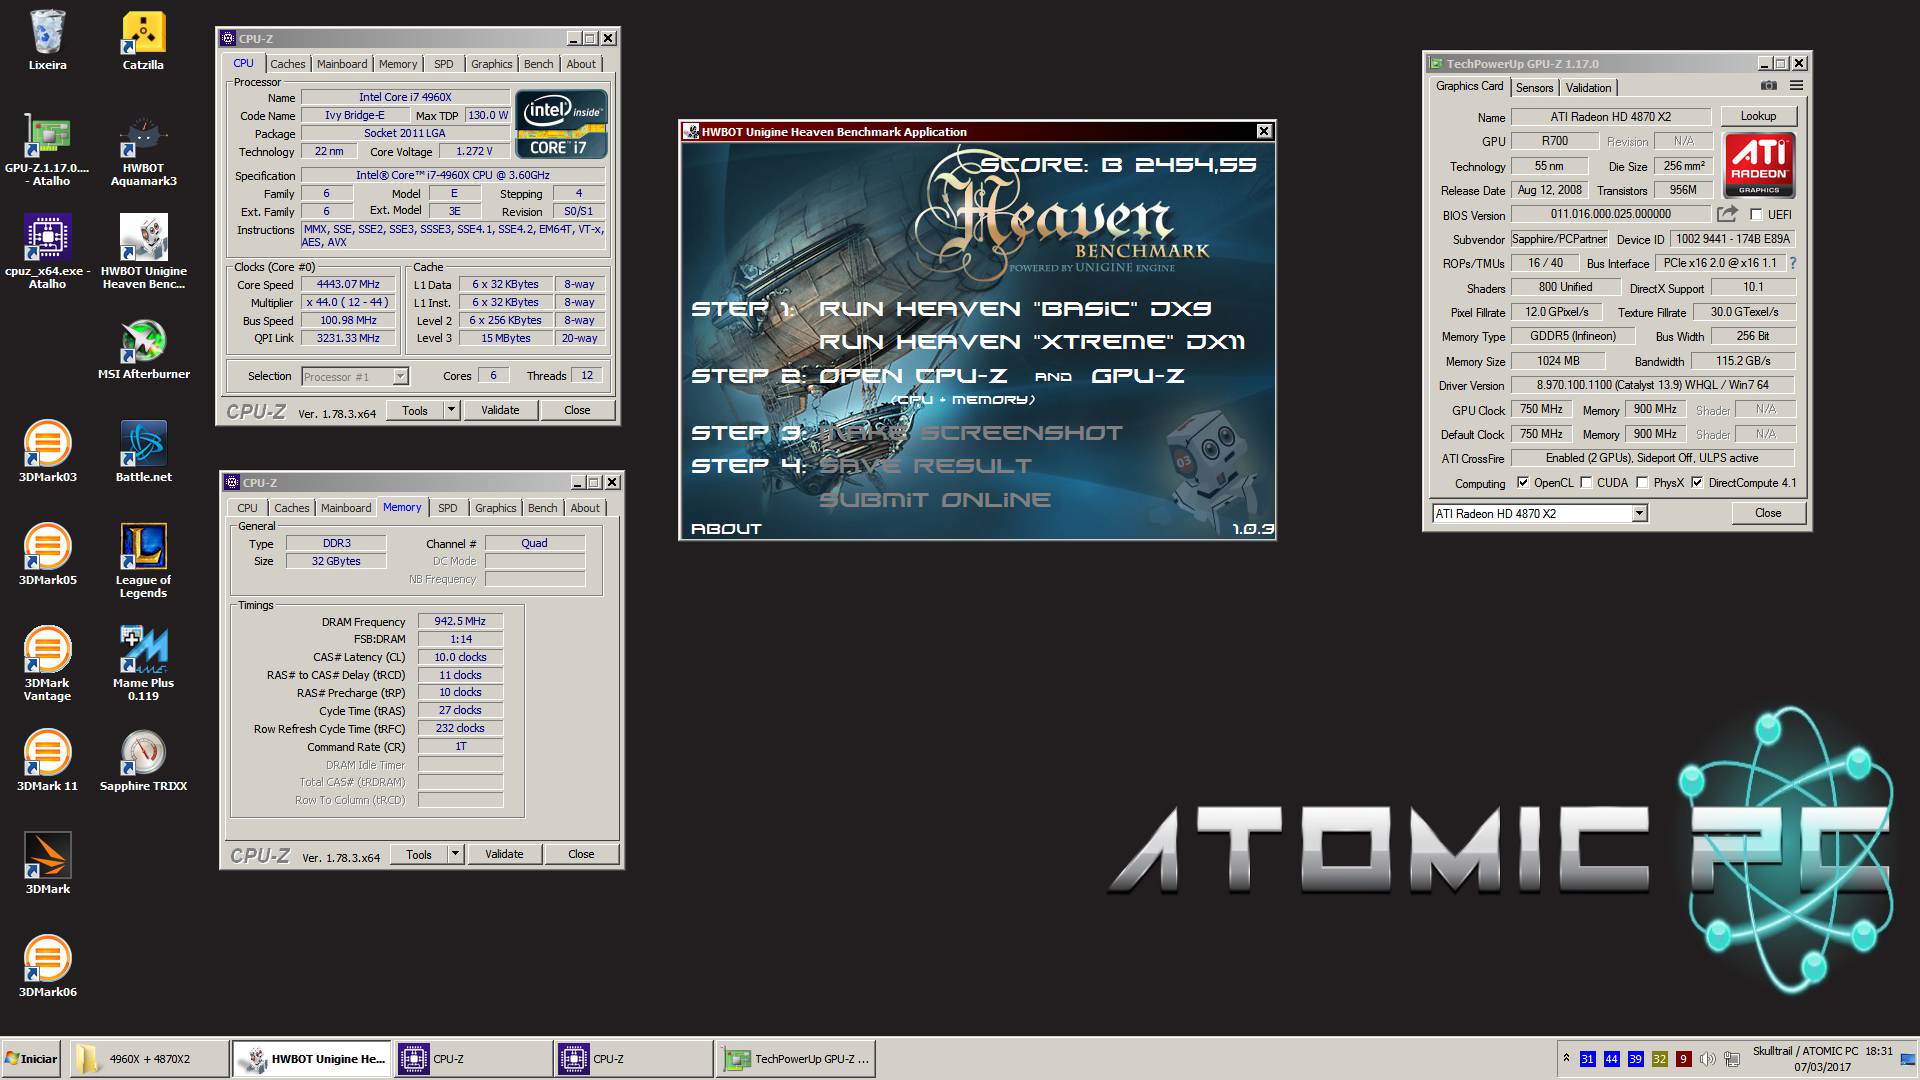Click GPU-Z screenshot camera icon
This screenshot has width=1920, height=1080.
[1768, 86]
